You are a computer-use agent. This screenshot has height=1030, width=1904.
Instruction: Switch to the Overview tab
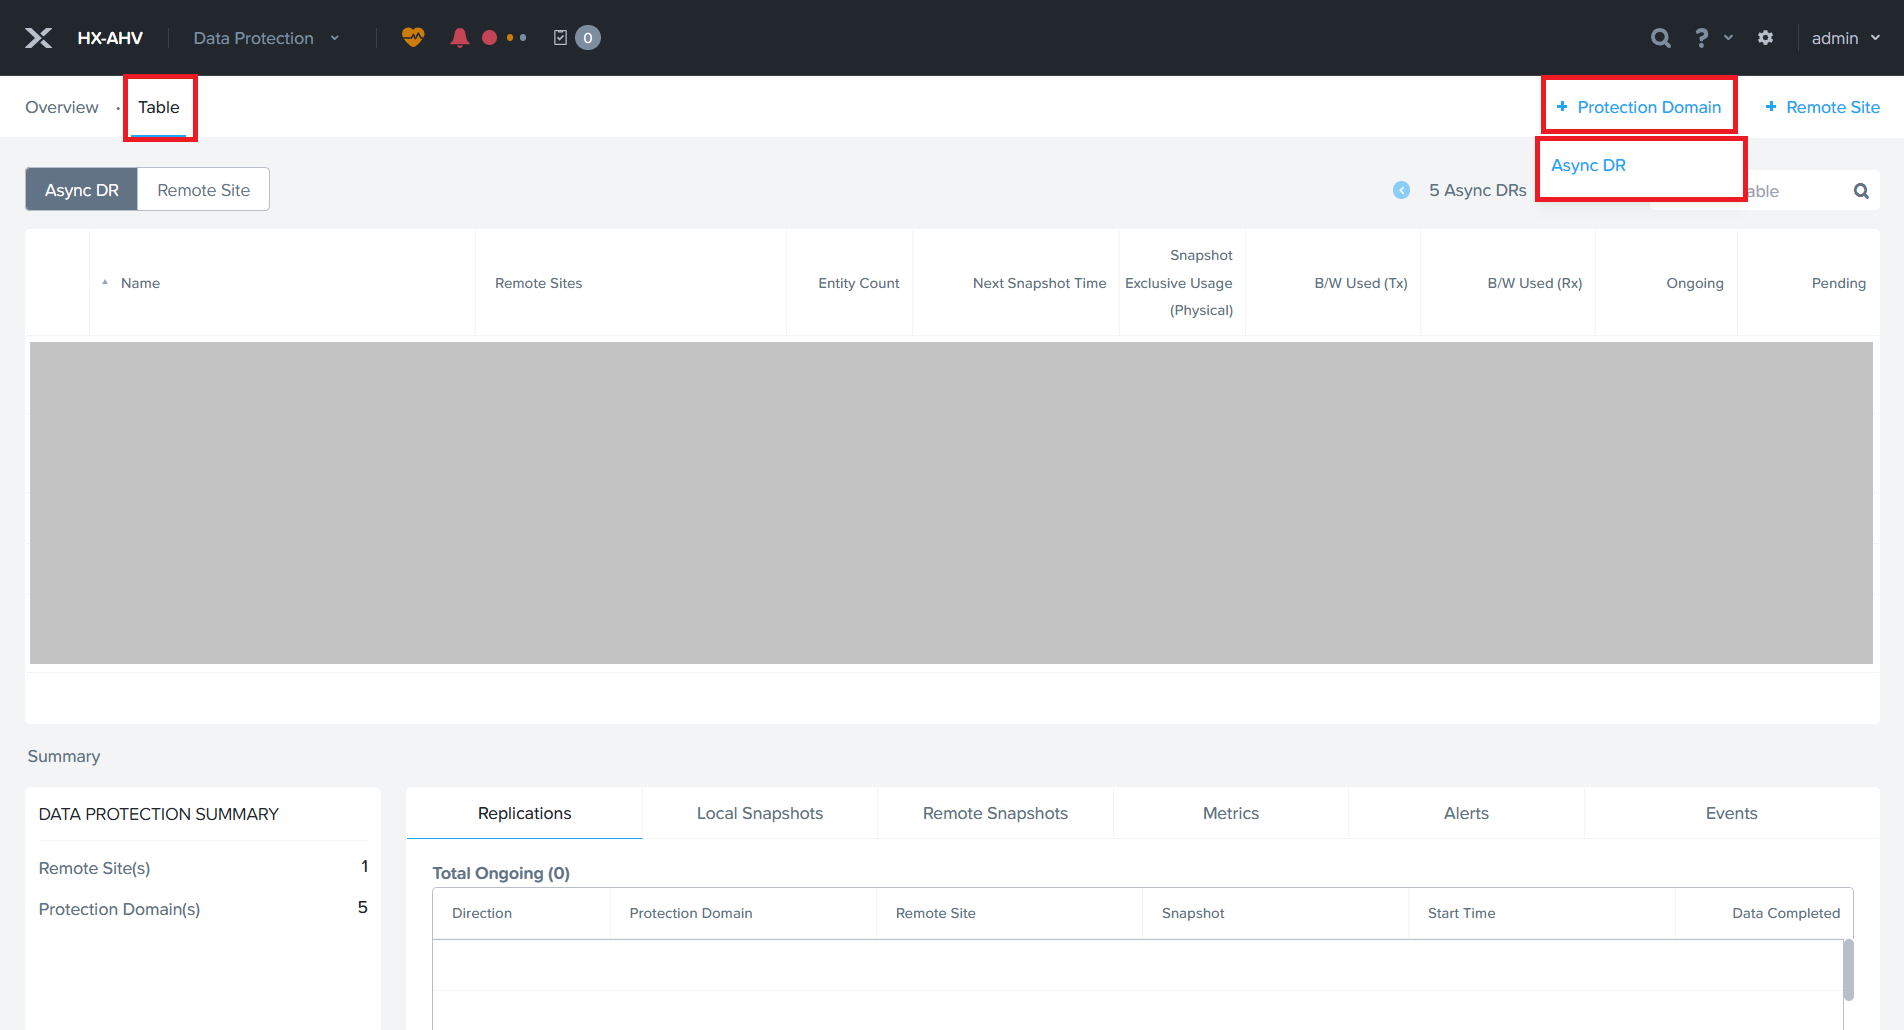click(x=62, y=107)
